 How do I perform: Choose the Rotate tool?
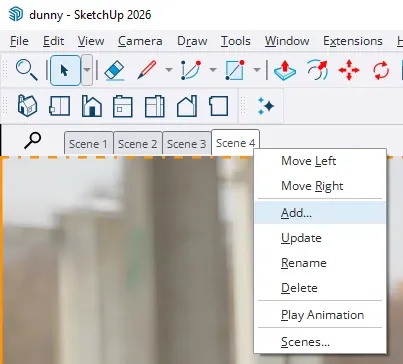pyautogui.click(x=381, y=70)
